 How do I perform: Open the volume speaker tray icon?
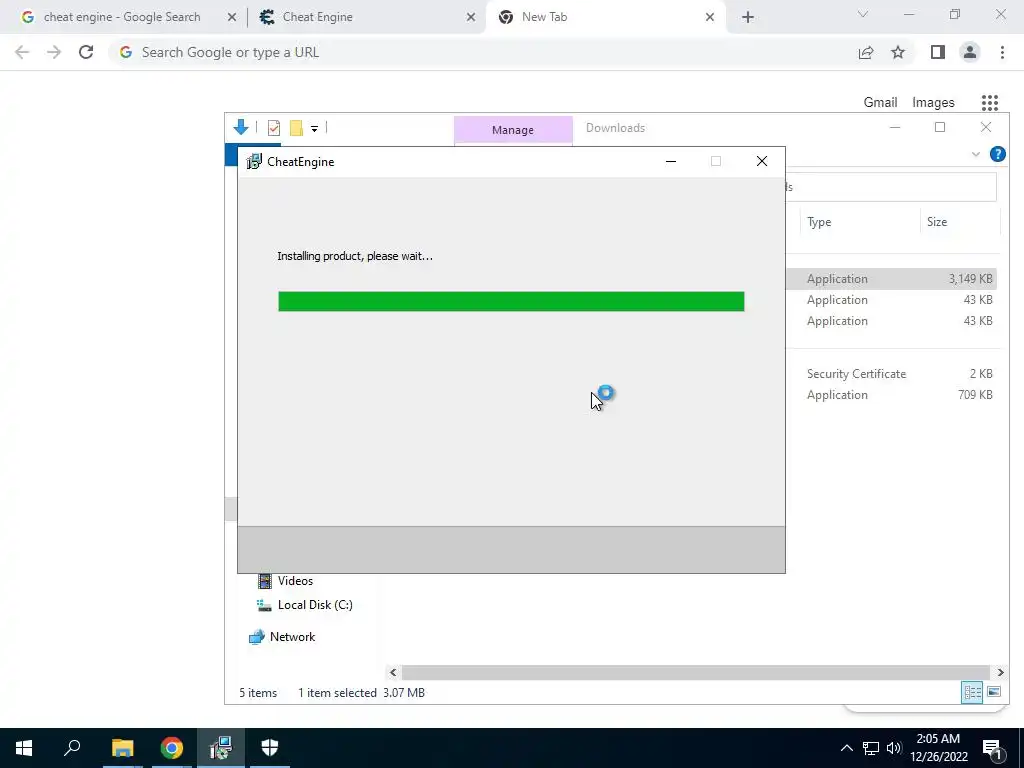pos(894,748)
